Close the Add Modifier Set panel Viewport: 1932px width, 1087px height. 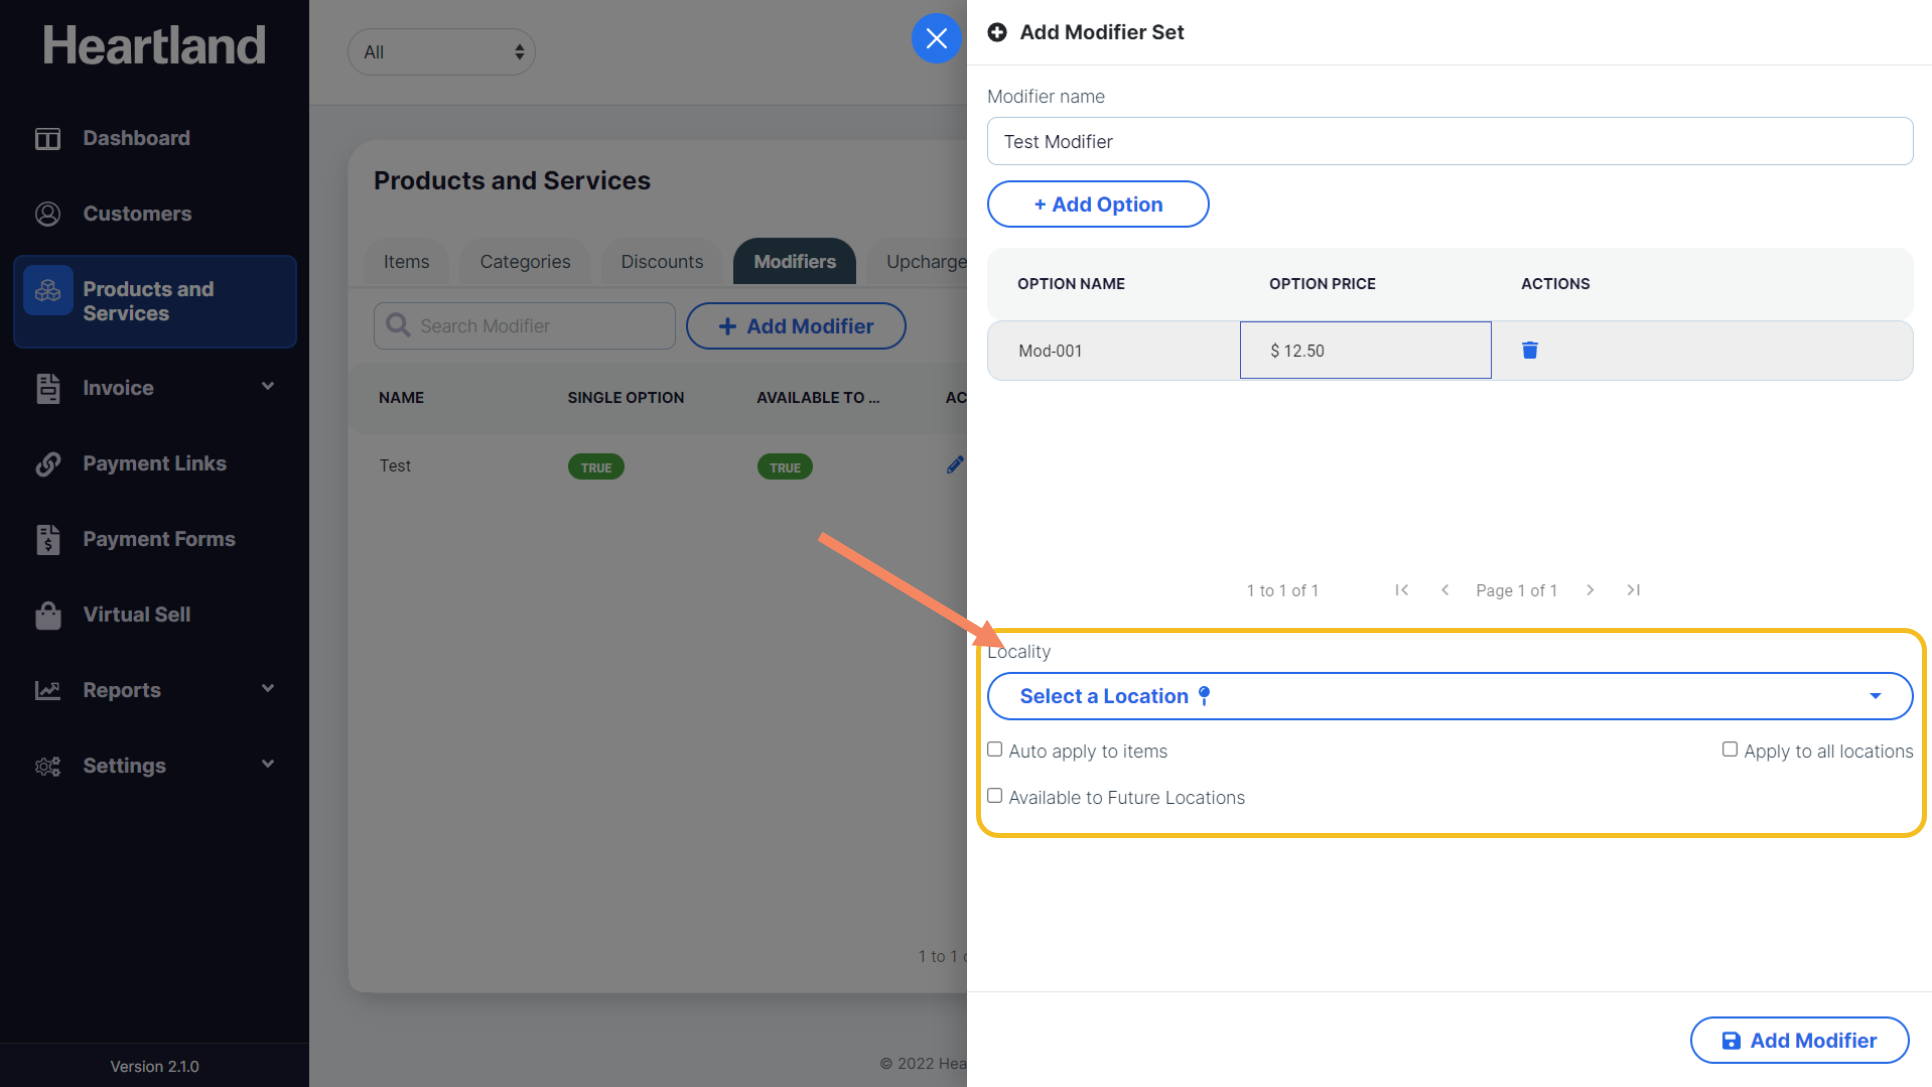[936, 38]
